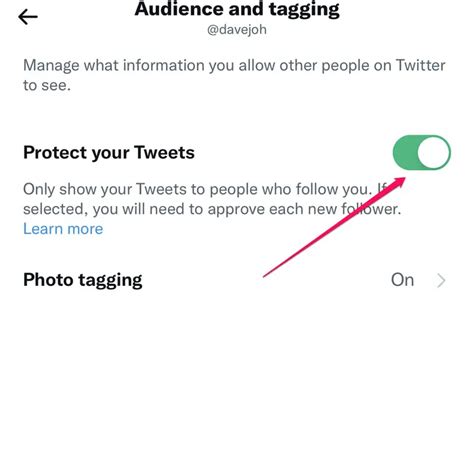Tap the Photo tagging chevron arrow
This screenshot has width=474, height=463.
tap(441, 280)
